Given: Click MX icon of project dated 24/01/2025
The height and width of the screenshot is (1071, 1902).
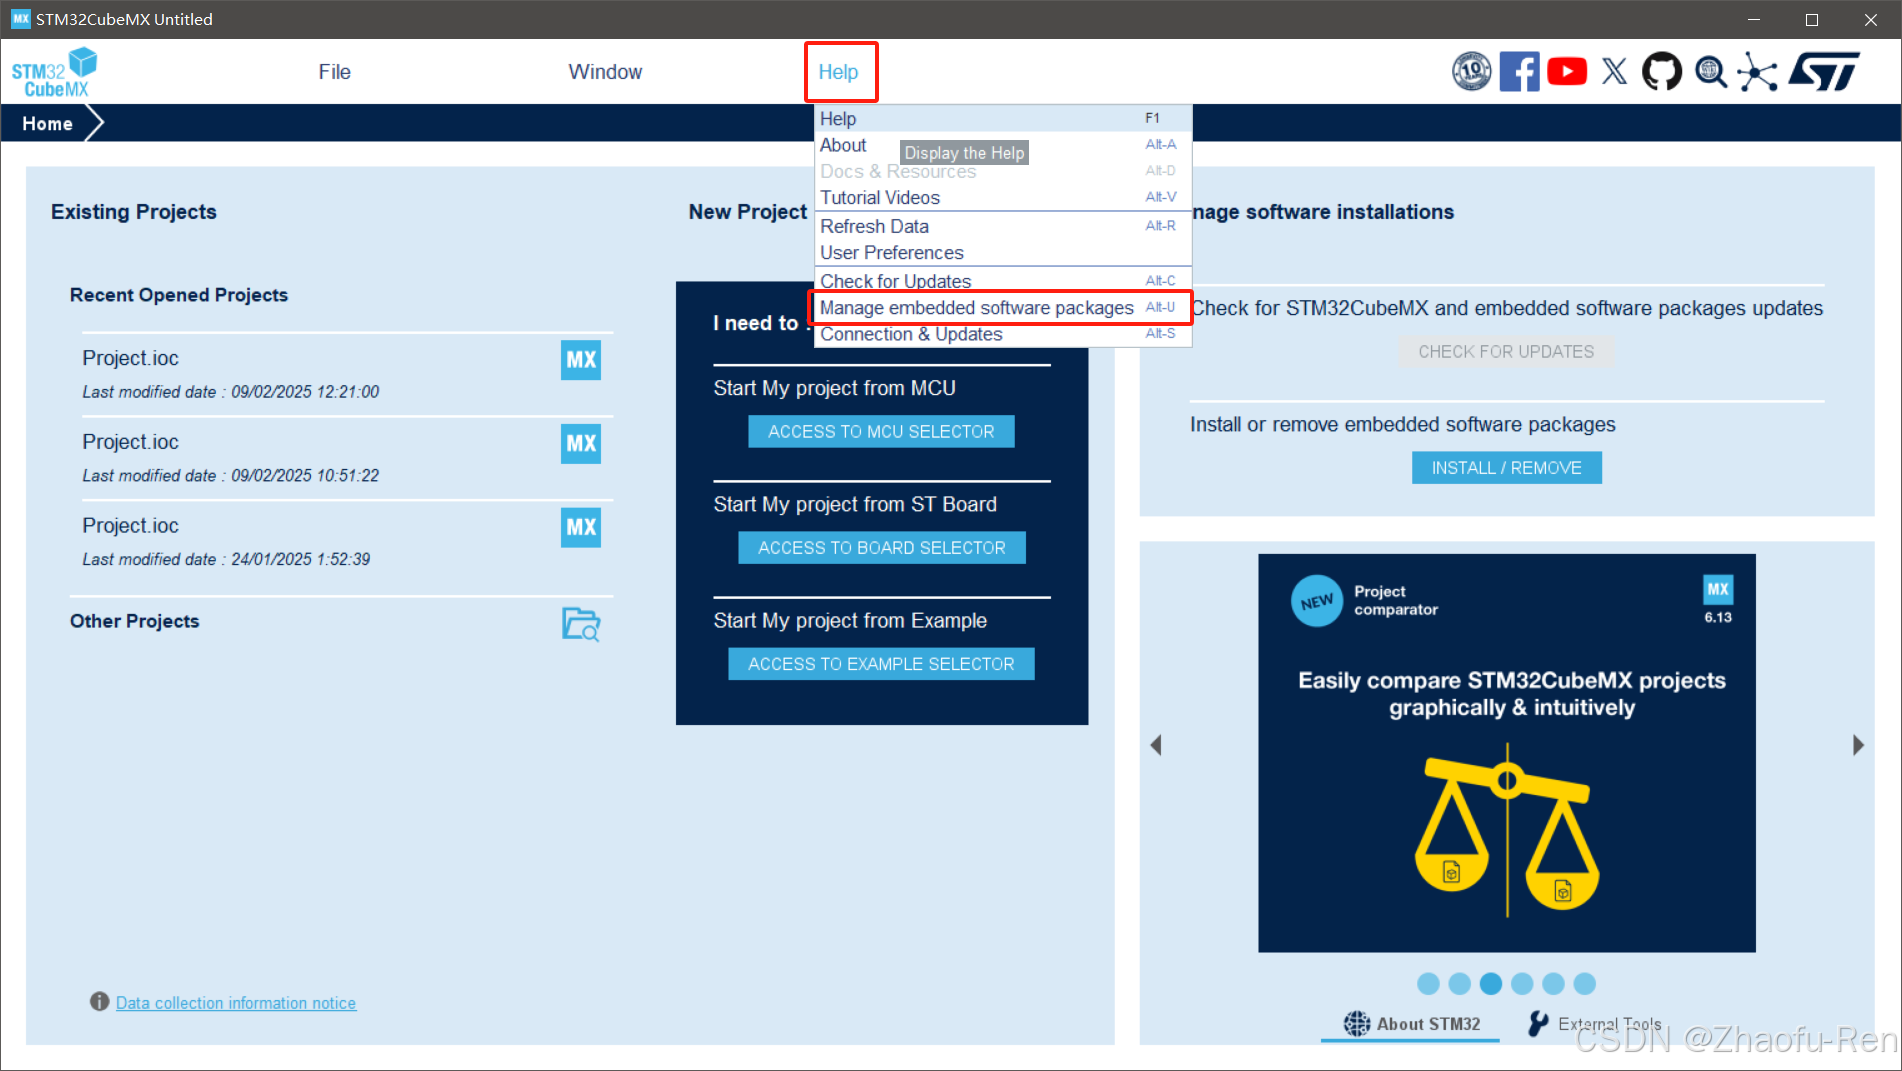Looking at the screenshot, I should (581, 528).
